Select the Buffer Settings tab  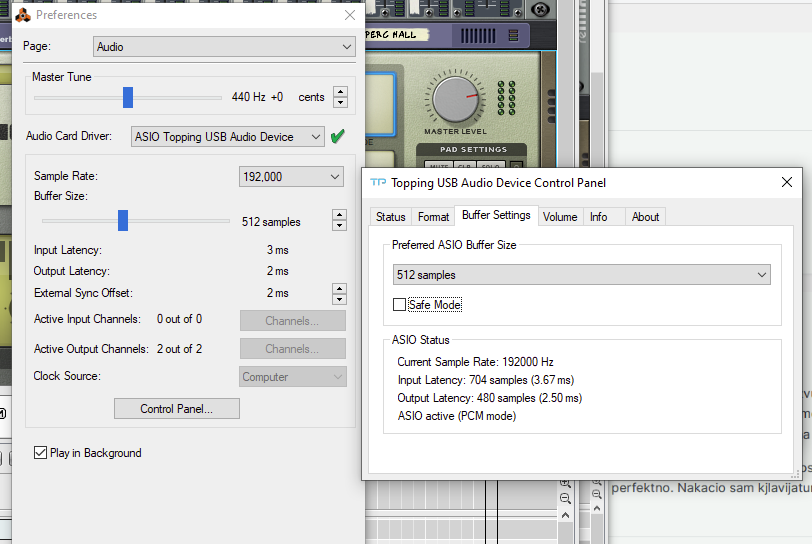tap(496, 215)
